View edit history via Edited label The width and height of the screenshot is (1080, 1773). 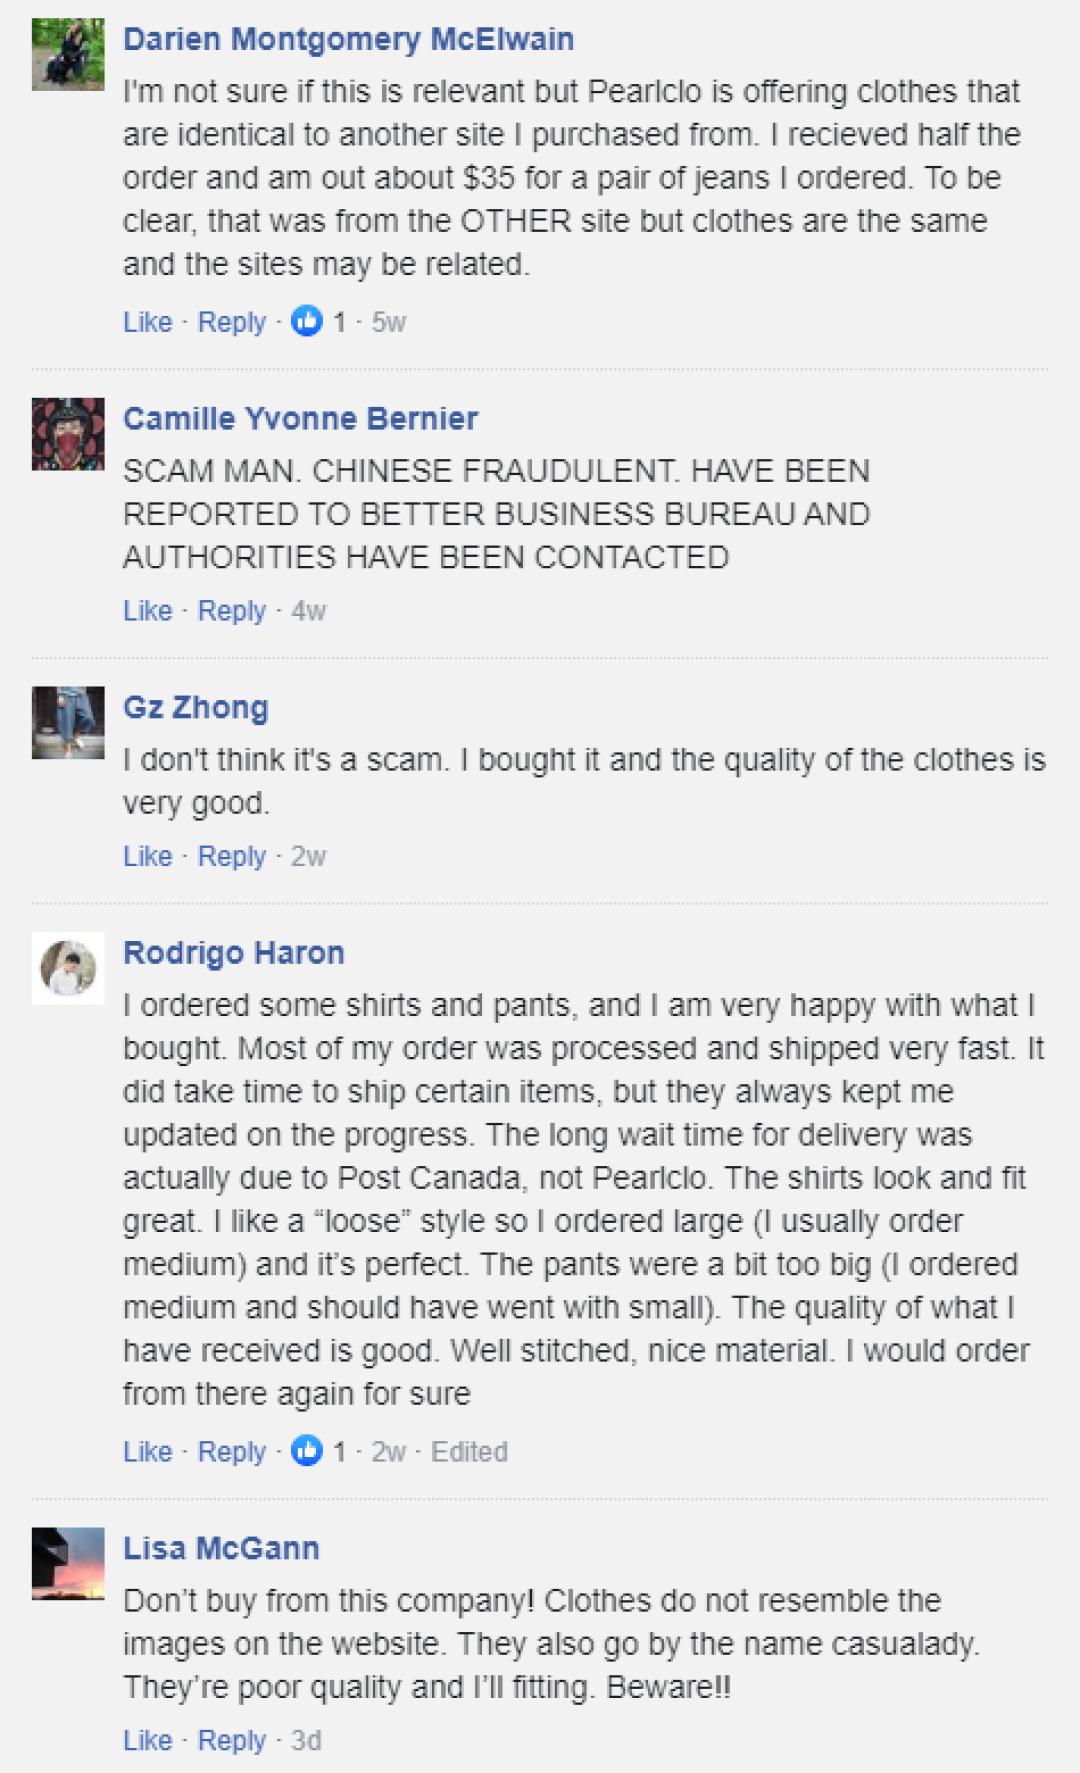(469, 1451)
